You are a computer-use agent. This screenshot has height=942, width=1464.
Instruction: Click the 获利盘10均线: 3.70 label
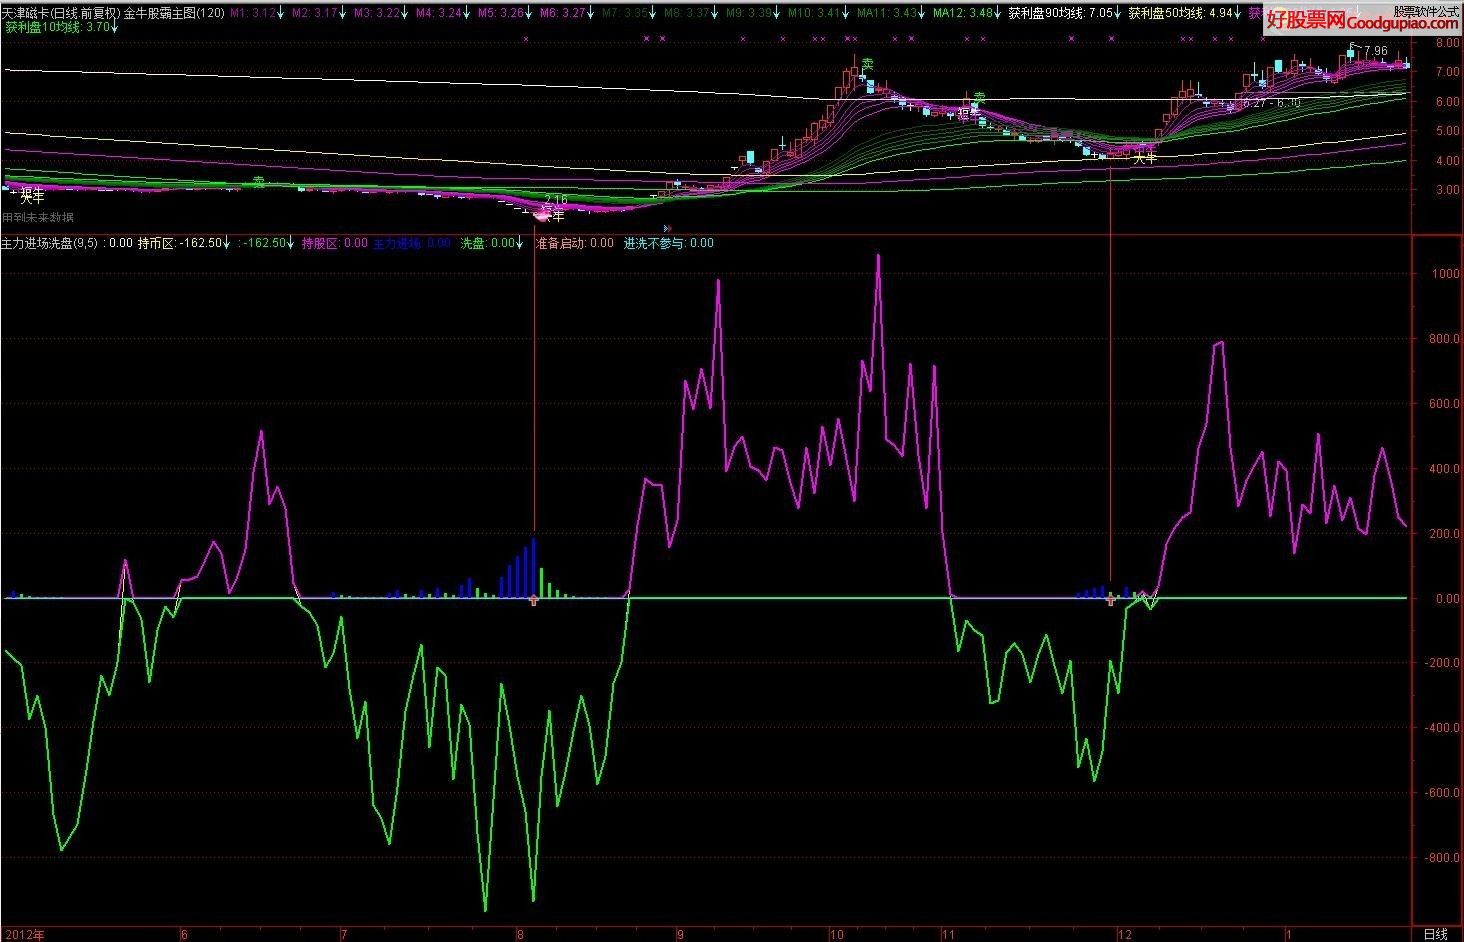tap(56, 28)
